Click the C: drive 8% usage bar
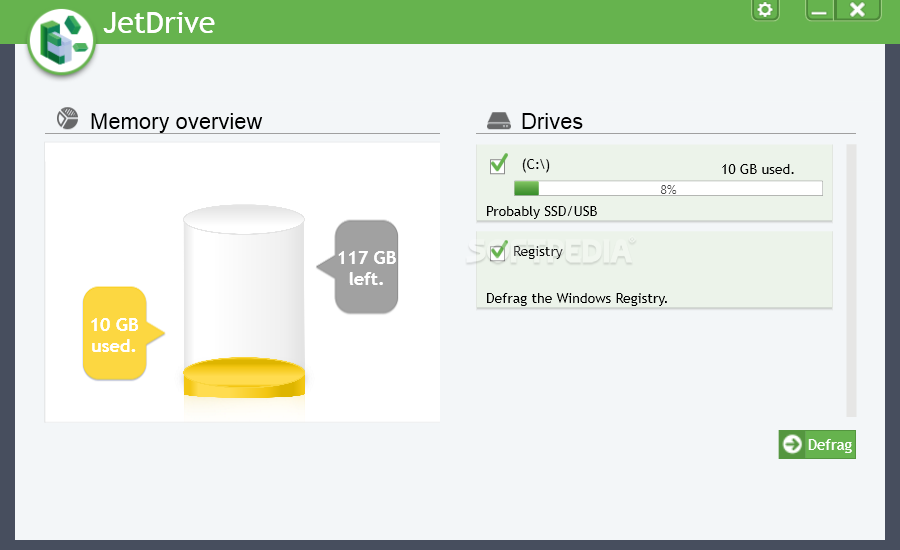Viewport: 900px width, 550px height. click(x=668, y=188)
